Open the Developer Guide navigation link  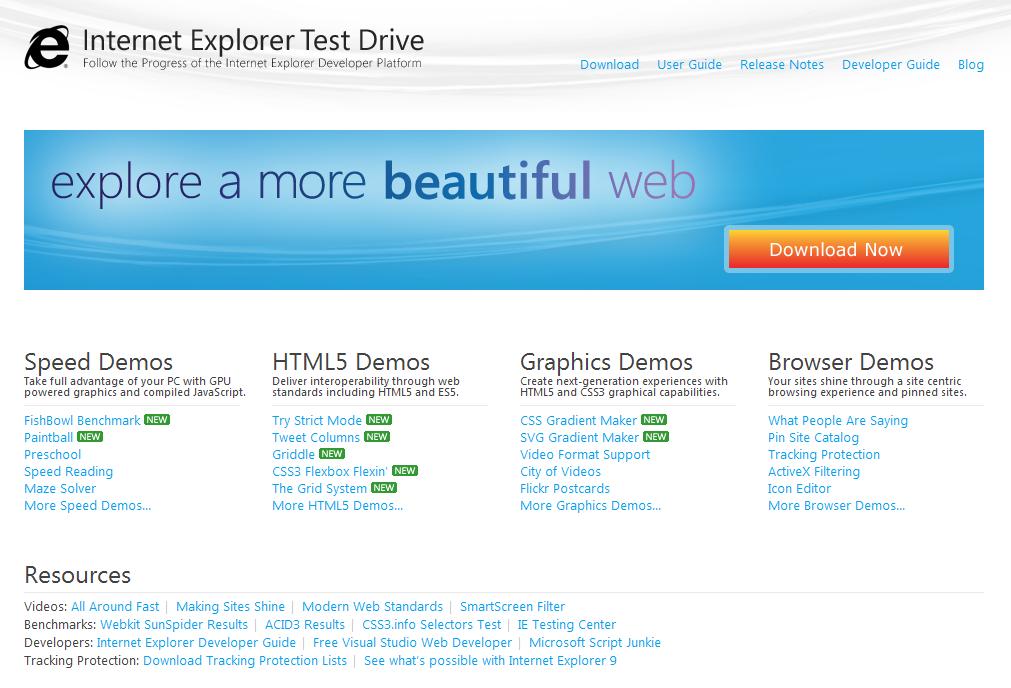pyautogui.click(x=890, y=64)
